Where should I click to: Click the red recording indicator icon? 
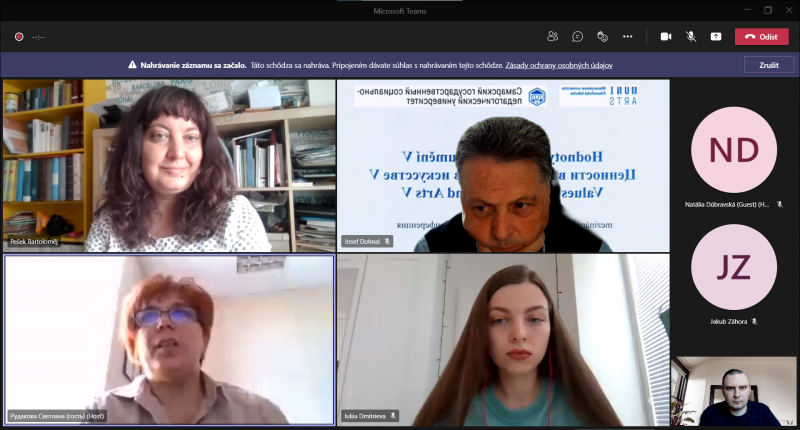pyautogui.click(x=18, y=37)
